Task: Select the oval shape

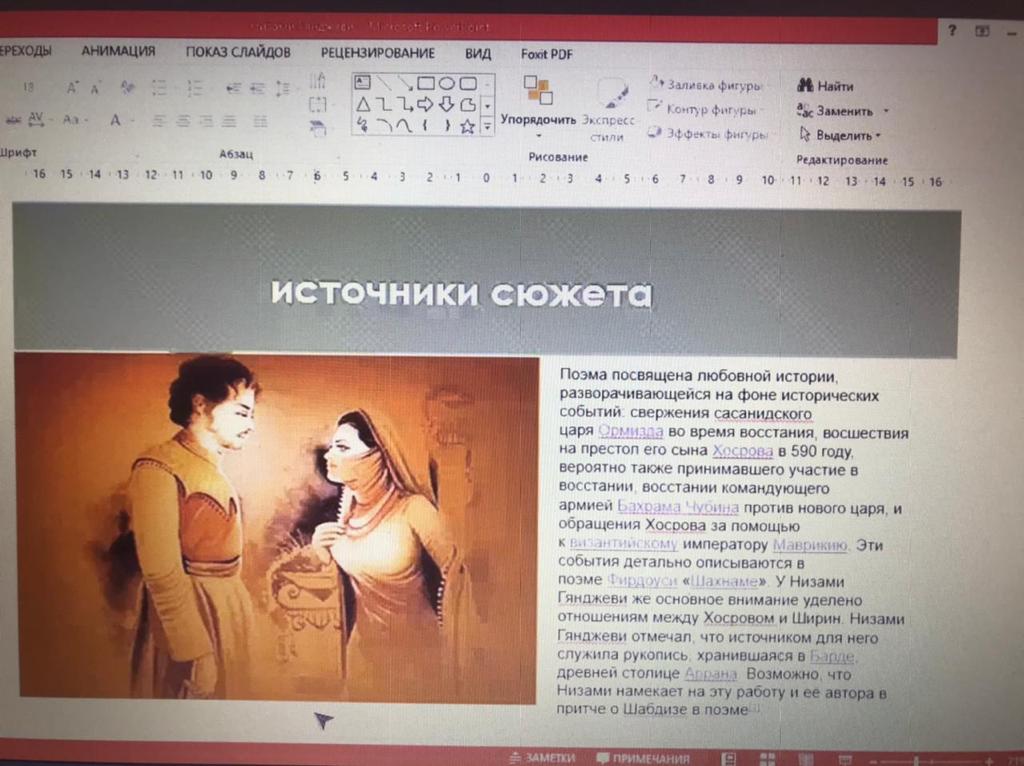Action: pos(447,83)
